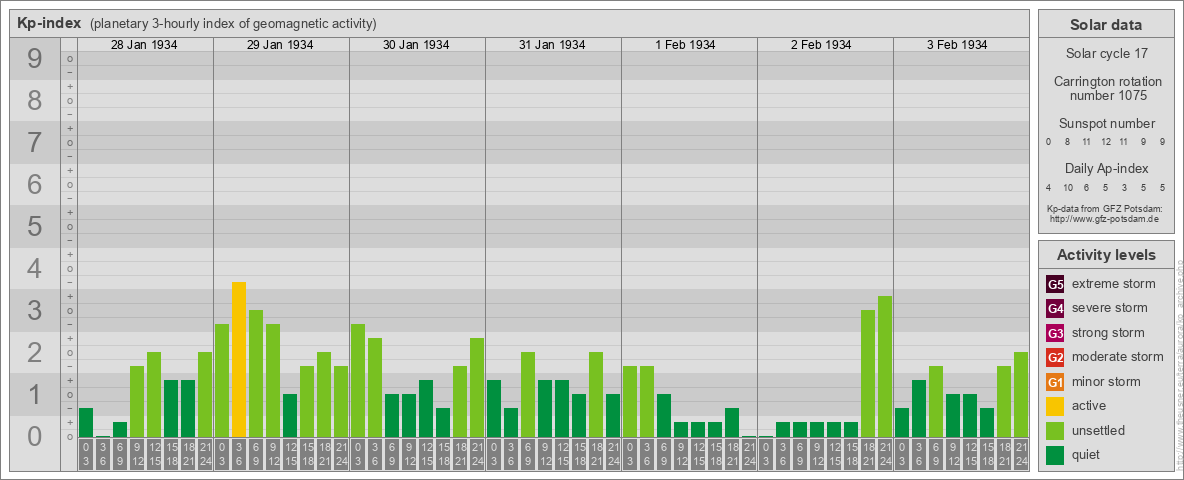The width and height of the screenshot is (1184, 480).
Task: Select the 21-24 bar on 3 Feb 1934
Action: click(x=1021, y=395)
